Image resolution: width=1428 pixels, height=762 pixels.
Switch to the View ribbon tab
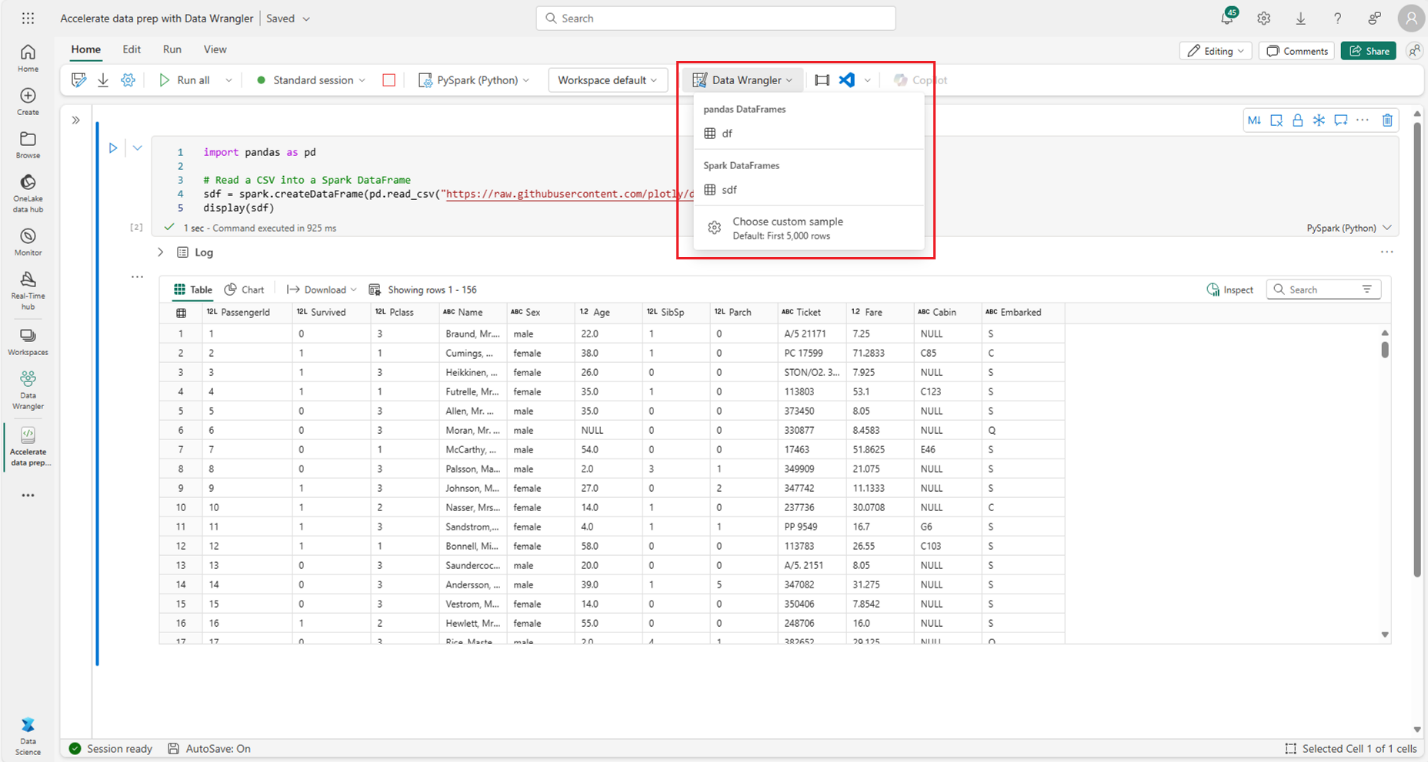pyautogui.click(x=215, y=49)
